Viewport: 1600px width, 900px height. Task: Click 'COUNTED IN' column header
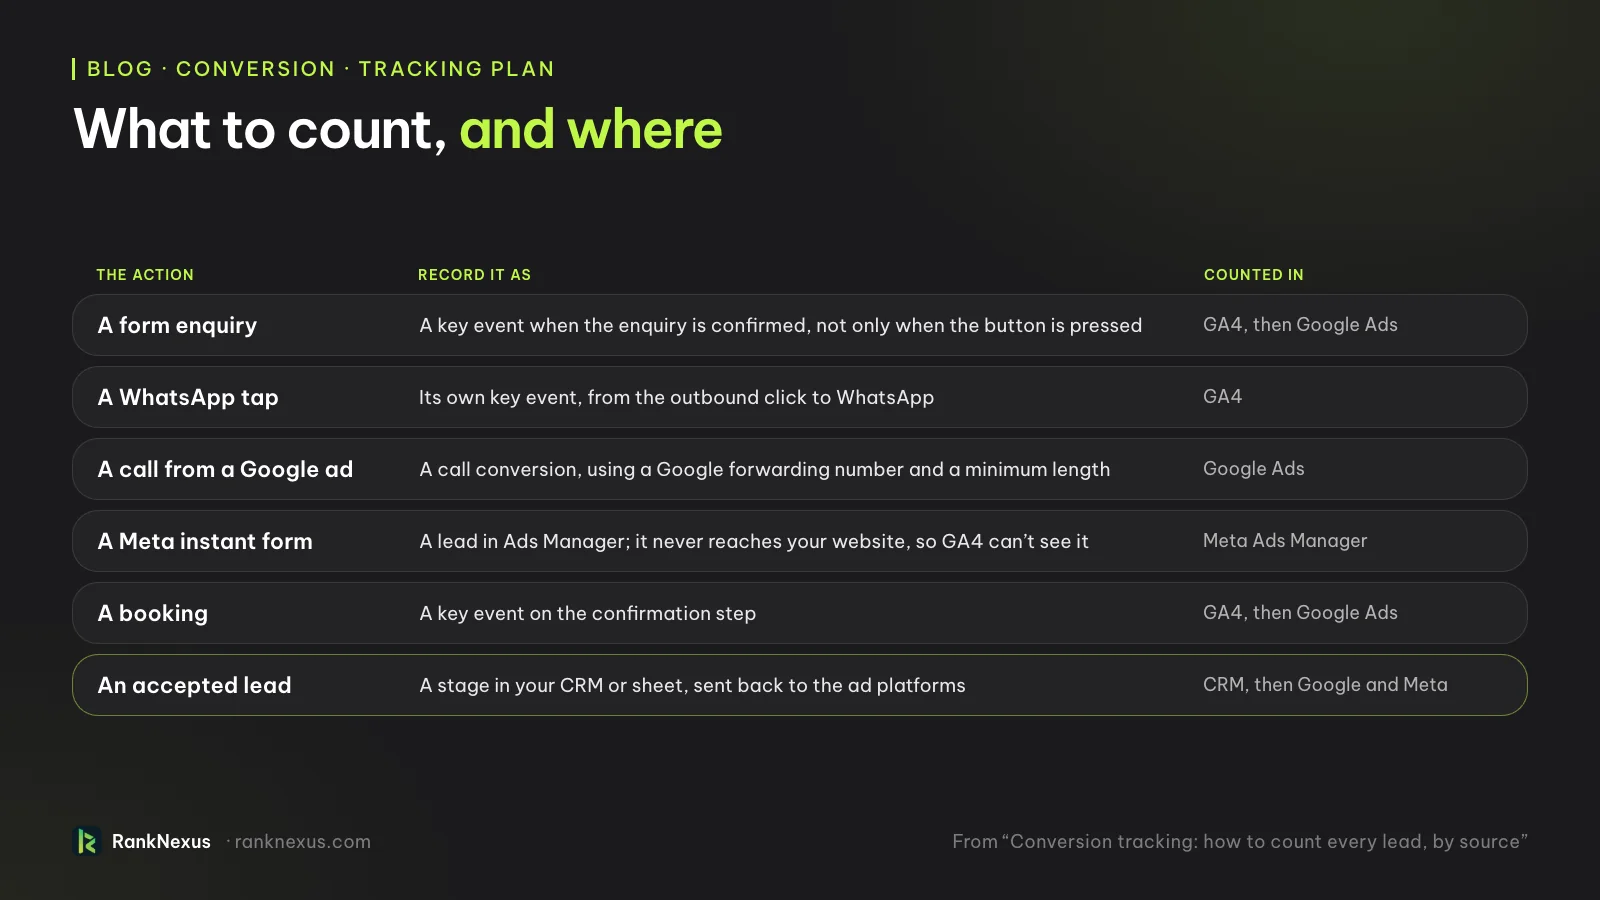(x=1253, y=275)
